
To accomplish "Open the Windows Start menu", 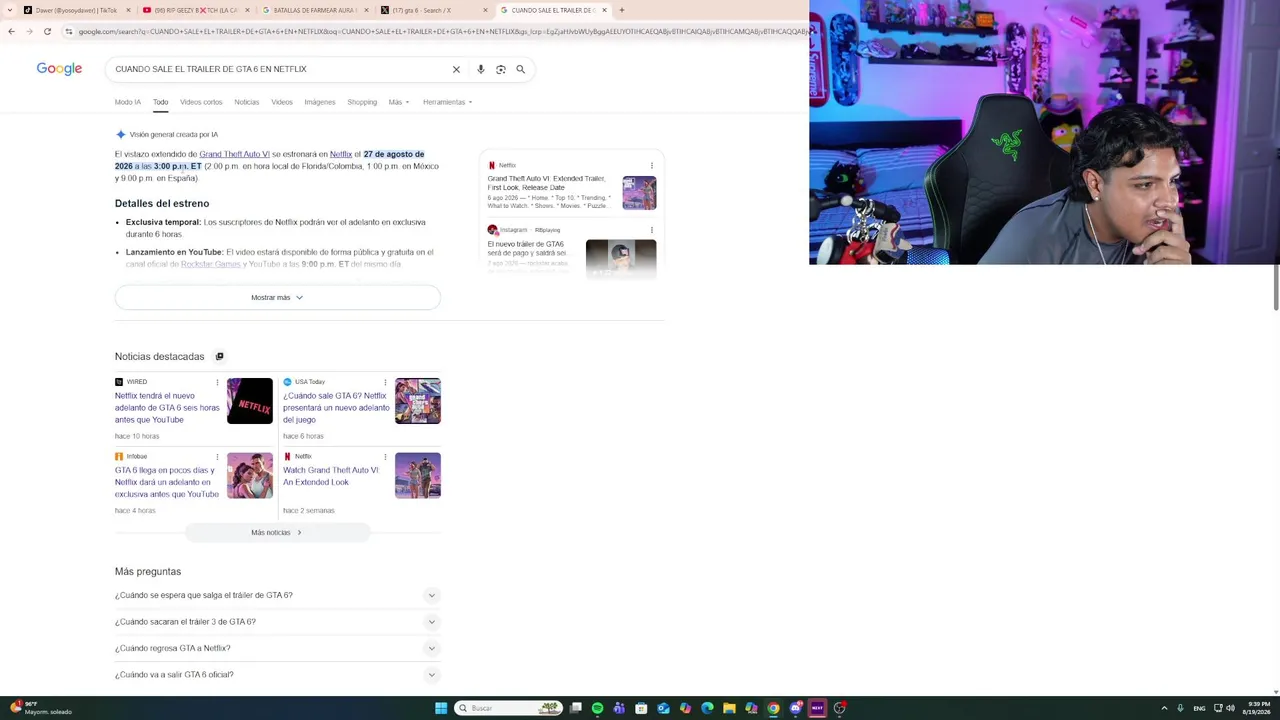I will pyautogui.click(x=441, y=708).
